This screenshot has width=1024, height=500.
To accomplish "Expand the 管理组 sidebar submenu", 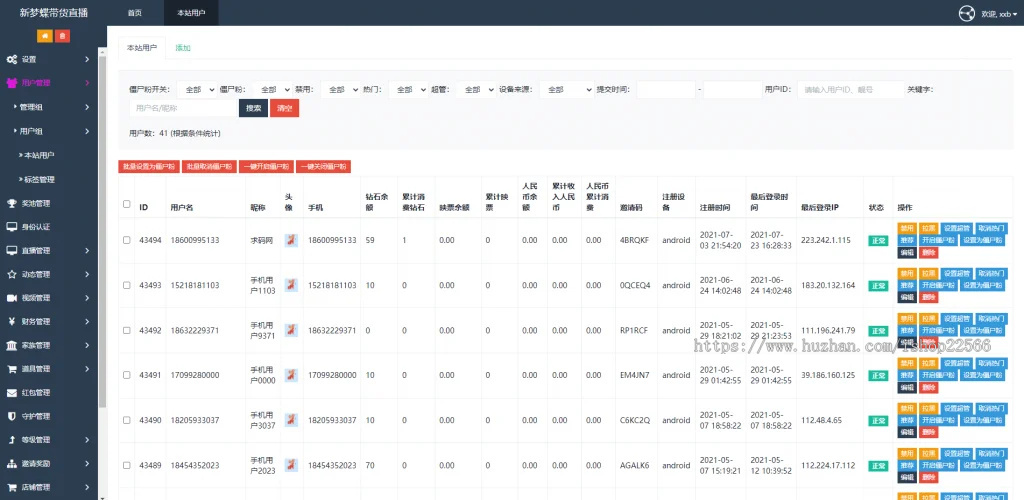I will 49,107.
